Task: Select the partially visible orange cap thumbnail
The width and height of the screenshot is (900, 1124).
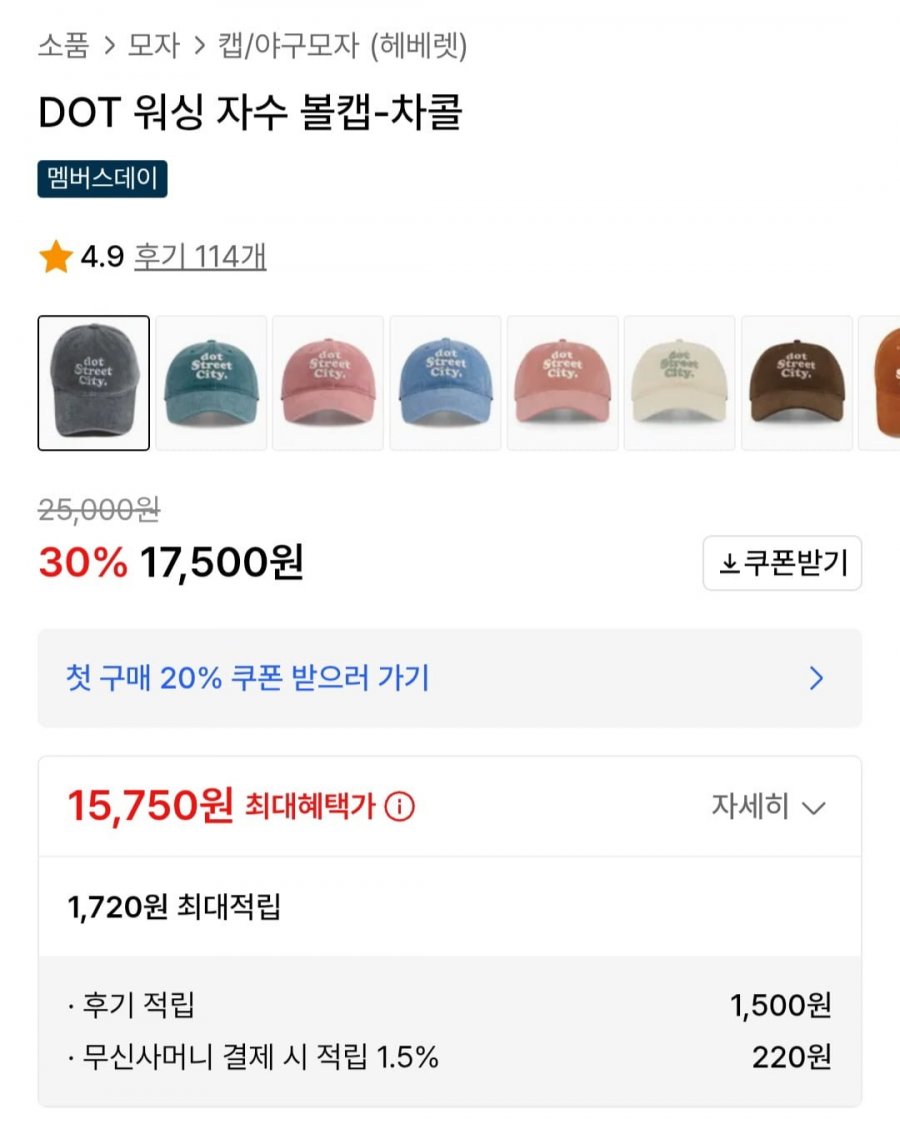Action: pos(882,383)
